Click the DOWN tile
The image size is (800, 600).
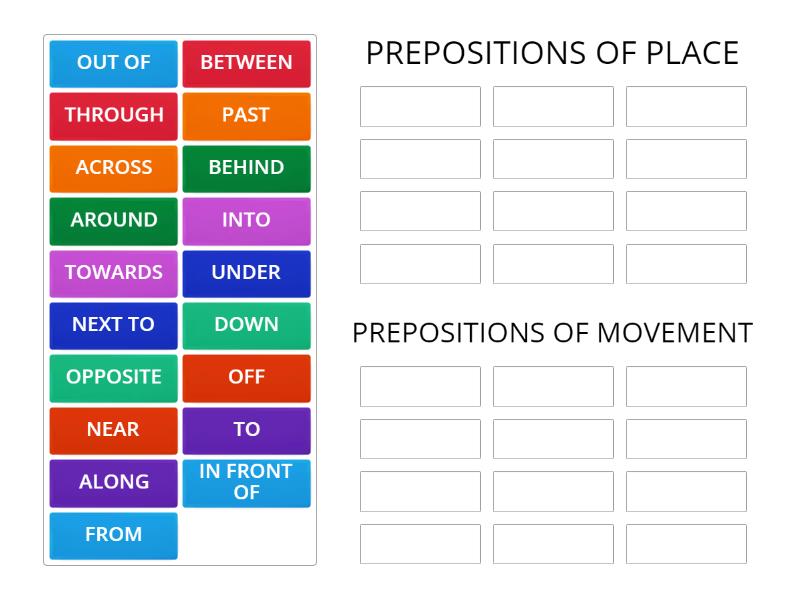coord(246,325)
